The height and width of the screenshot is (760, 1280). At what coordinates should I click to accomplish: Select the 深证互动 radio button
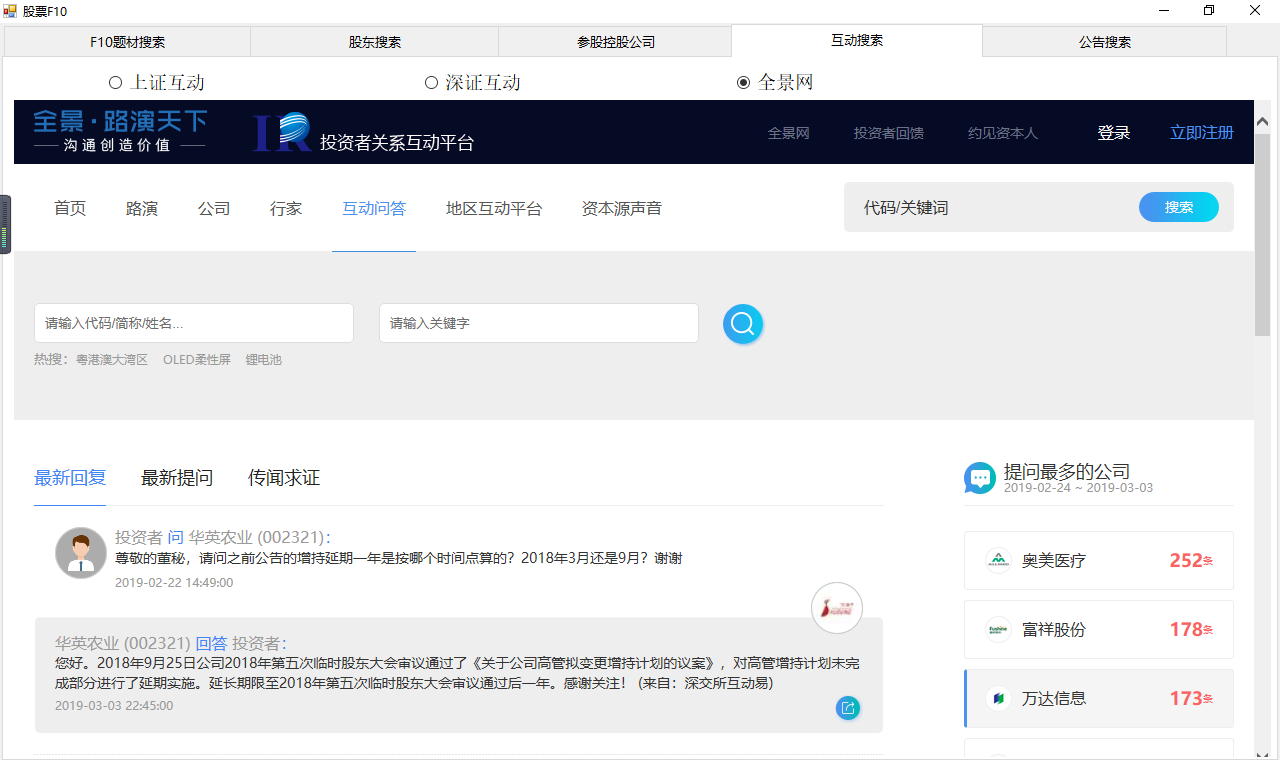click(431, 83)
